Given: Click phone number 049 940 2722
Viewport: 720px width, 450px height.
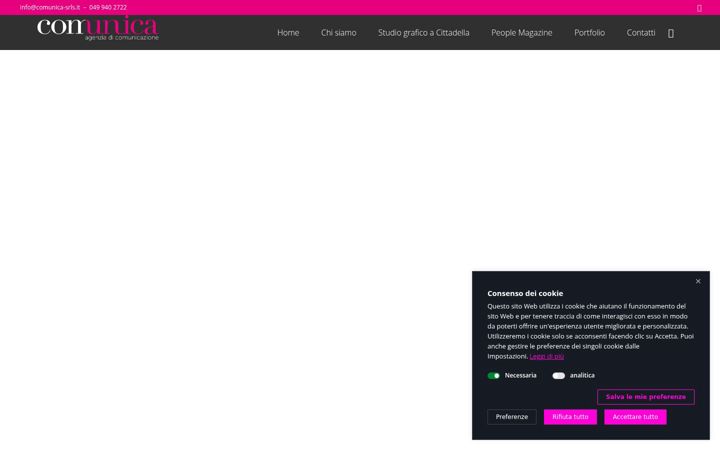Looking at the screenshot, I should (108, 7).
